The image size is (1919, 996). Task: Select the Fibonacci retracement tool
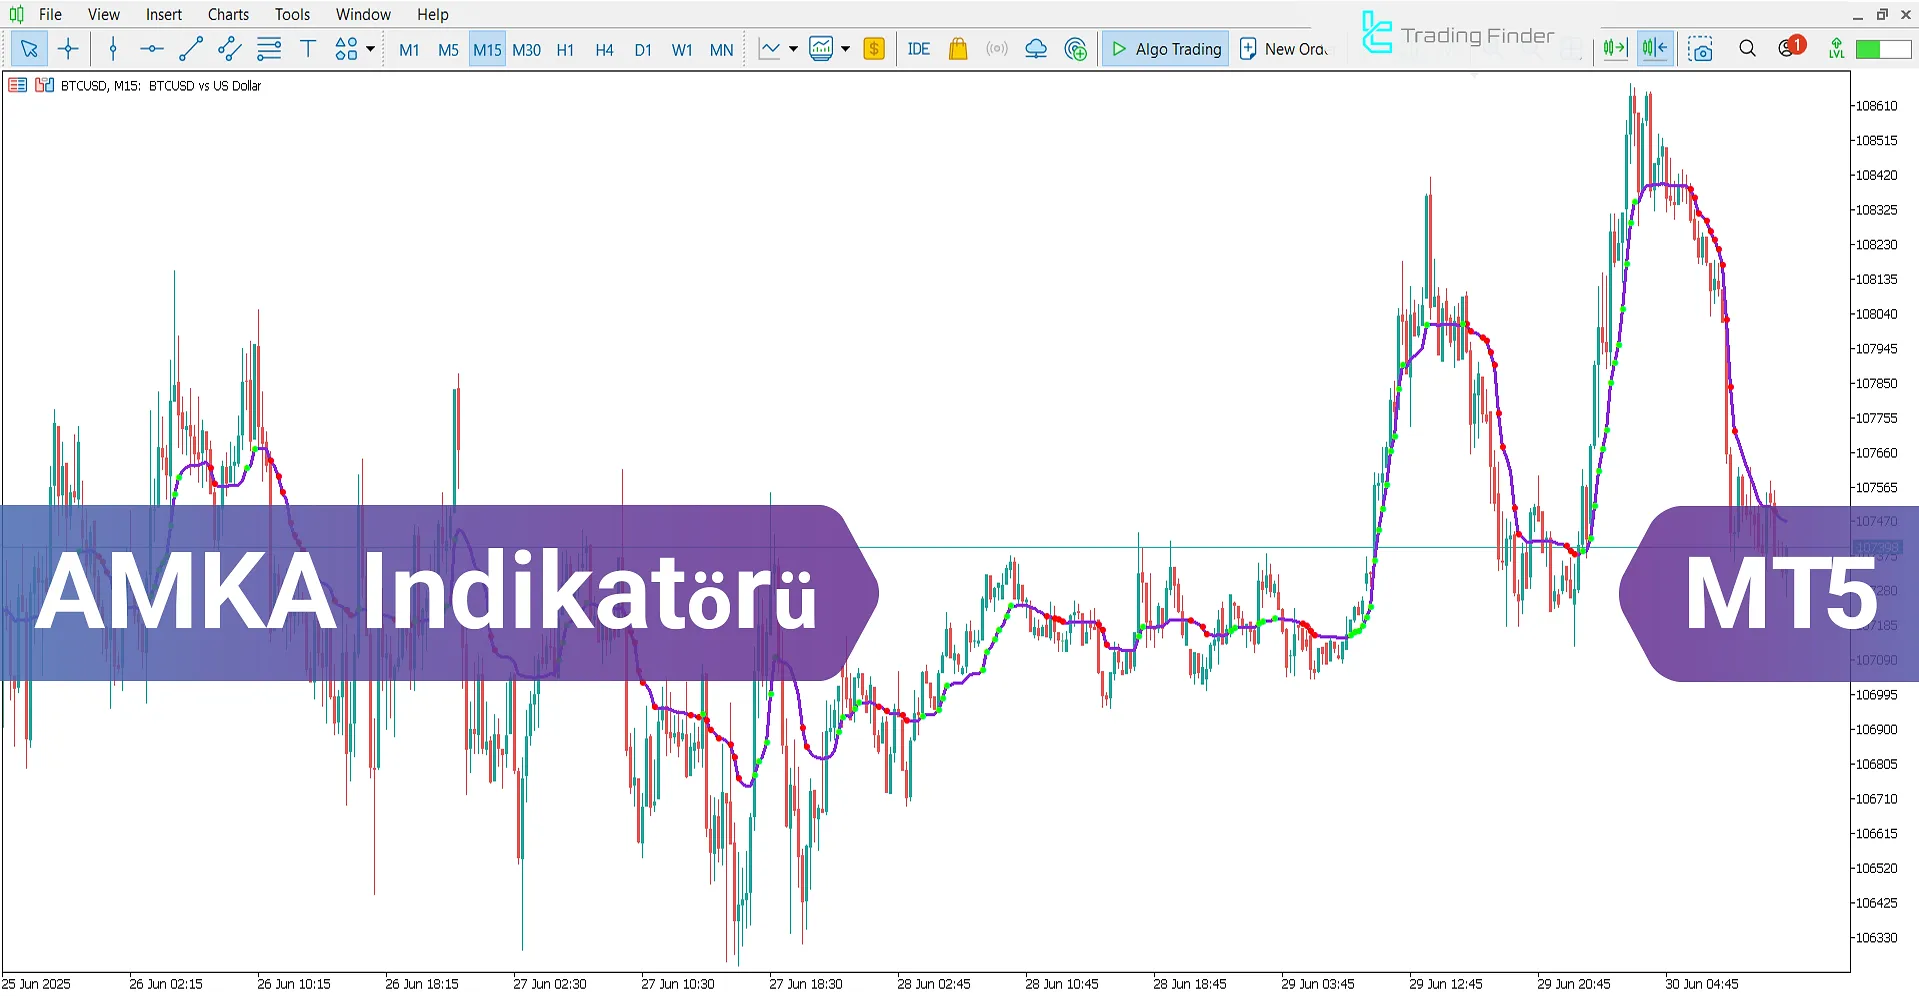[269, 49]
